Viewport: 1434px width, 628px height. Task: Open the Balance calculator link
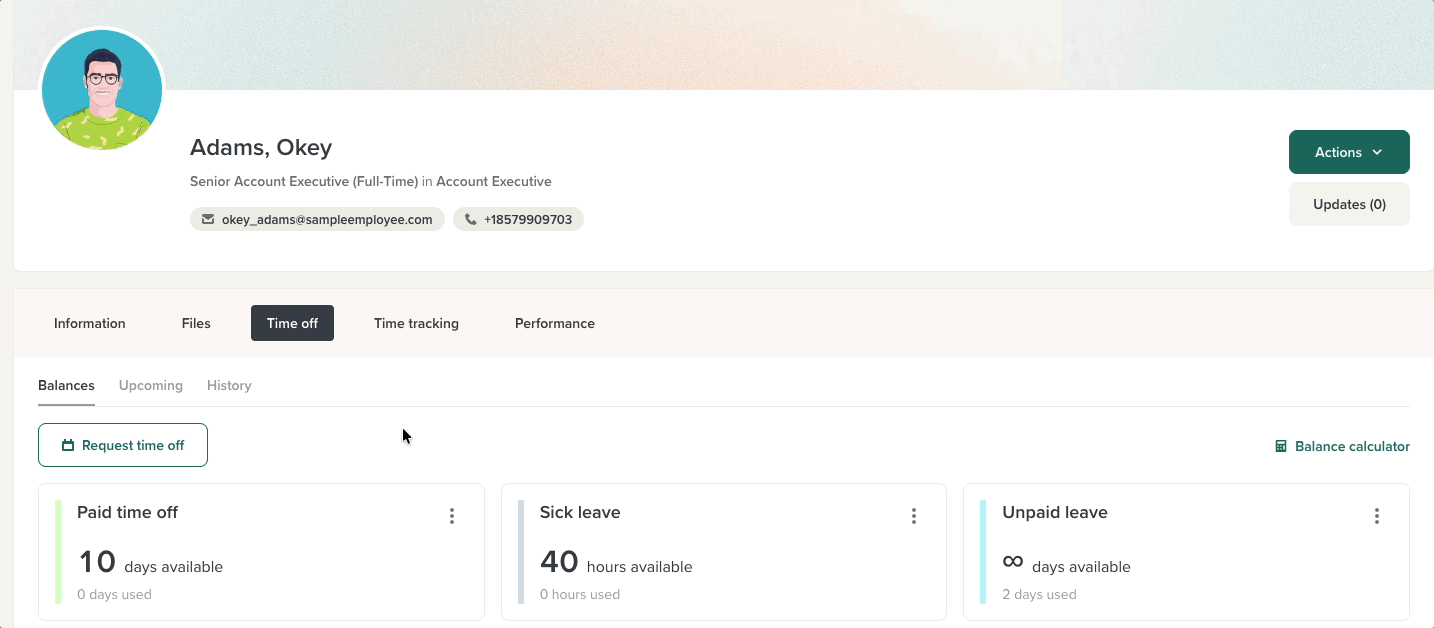(1342, 447)
